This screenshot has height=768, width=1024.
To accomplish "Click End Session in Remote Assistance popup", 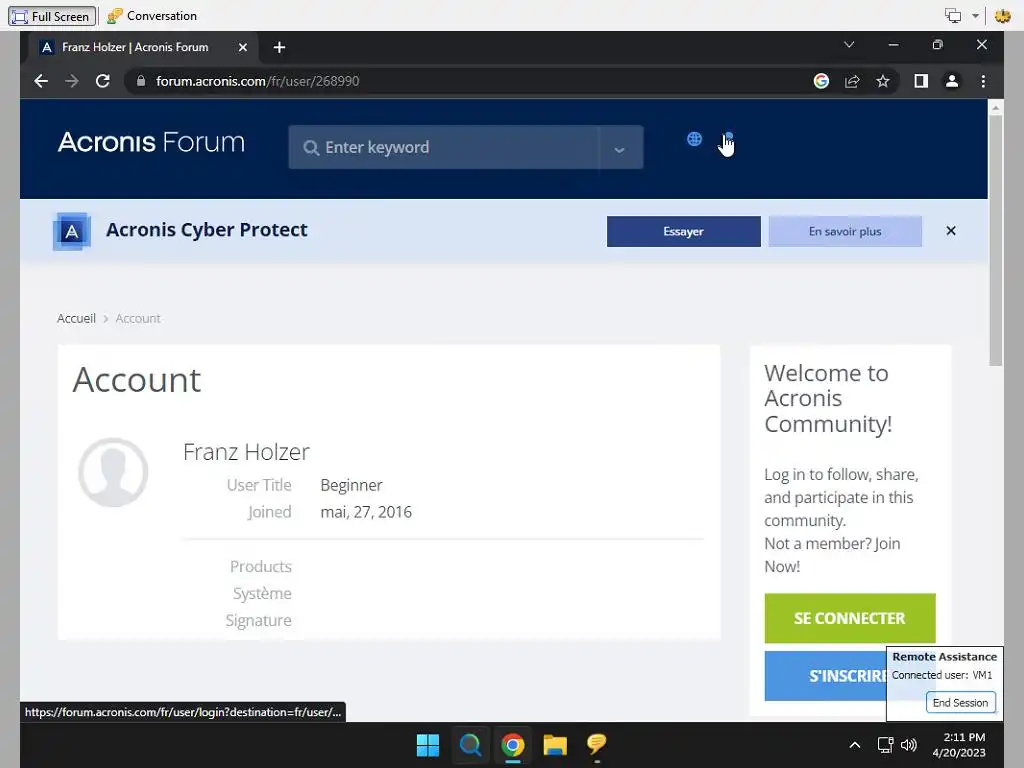I will click(960, 703).
